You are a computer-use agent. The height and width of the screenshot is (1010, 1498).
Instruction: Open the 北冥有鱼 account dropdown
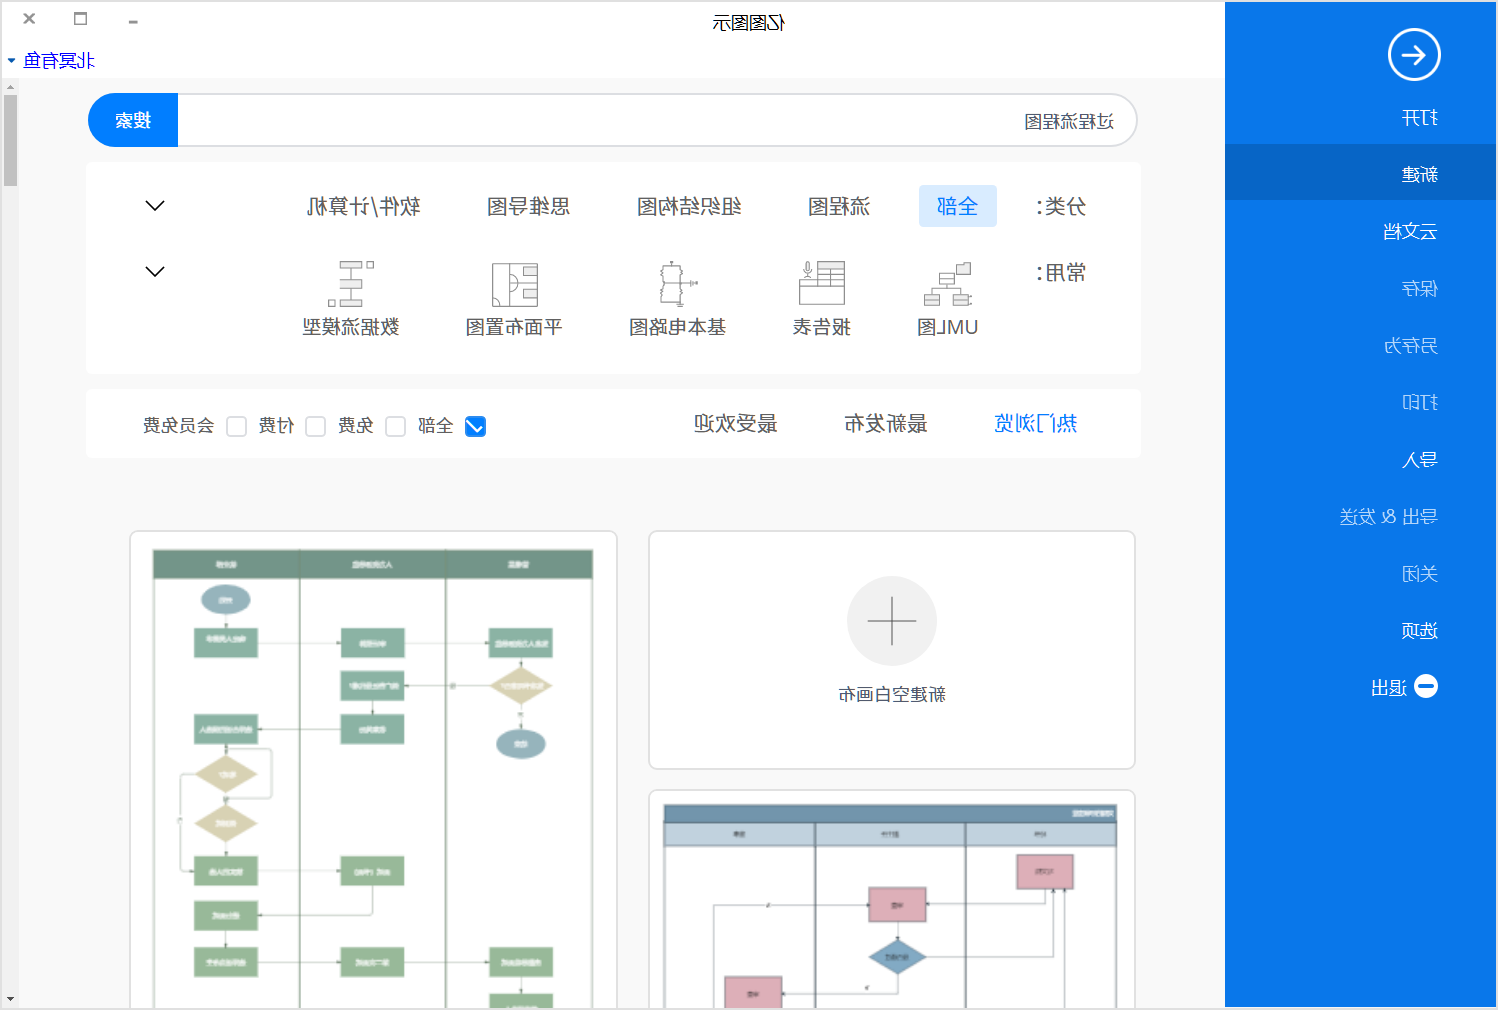tap(51, 61)
